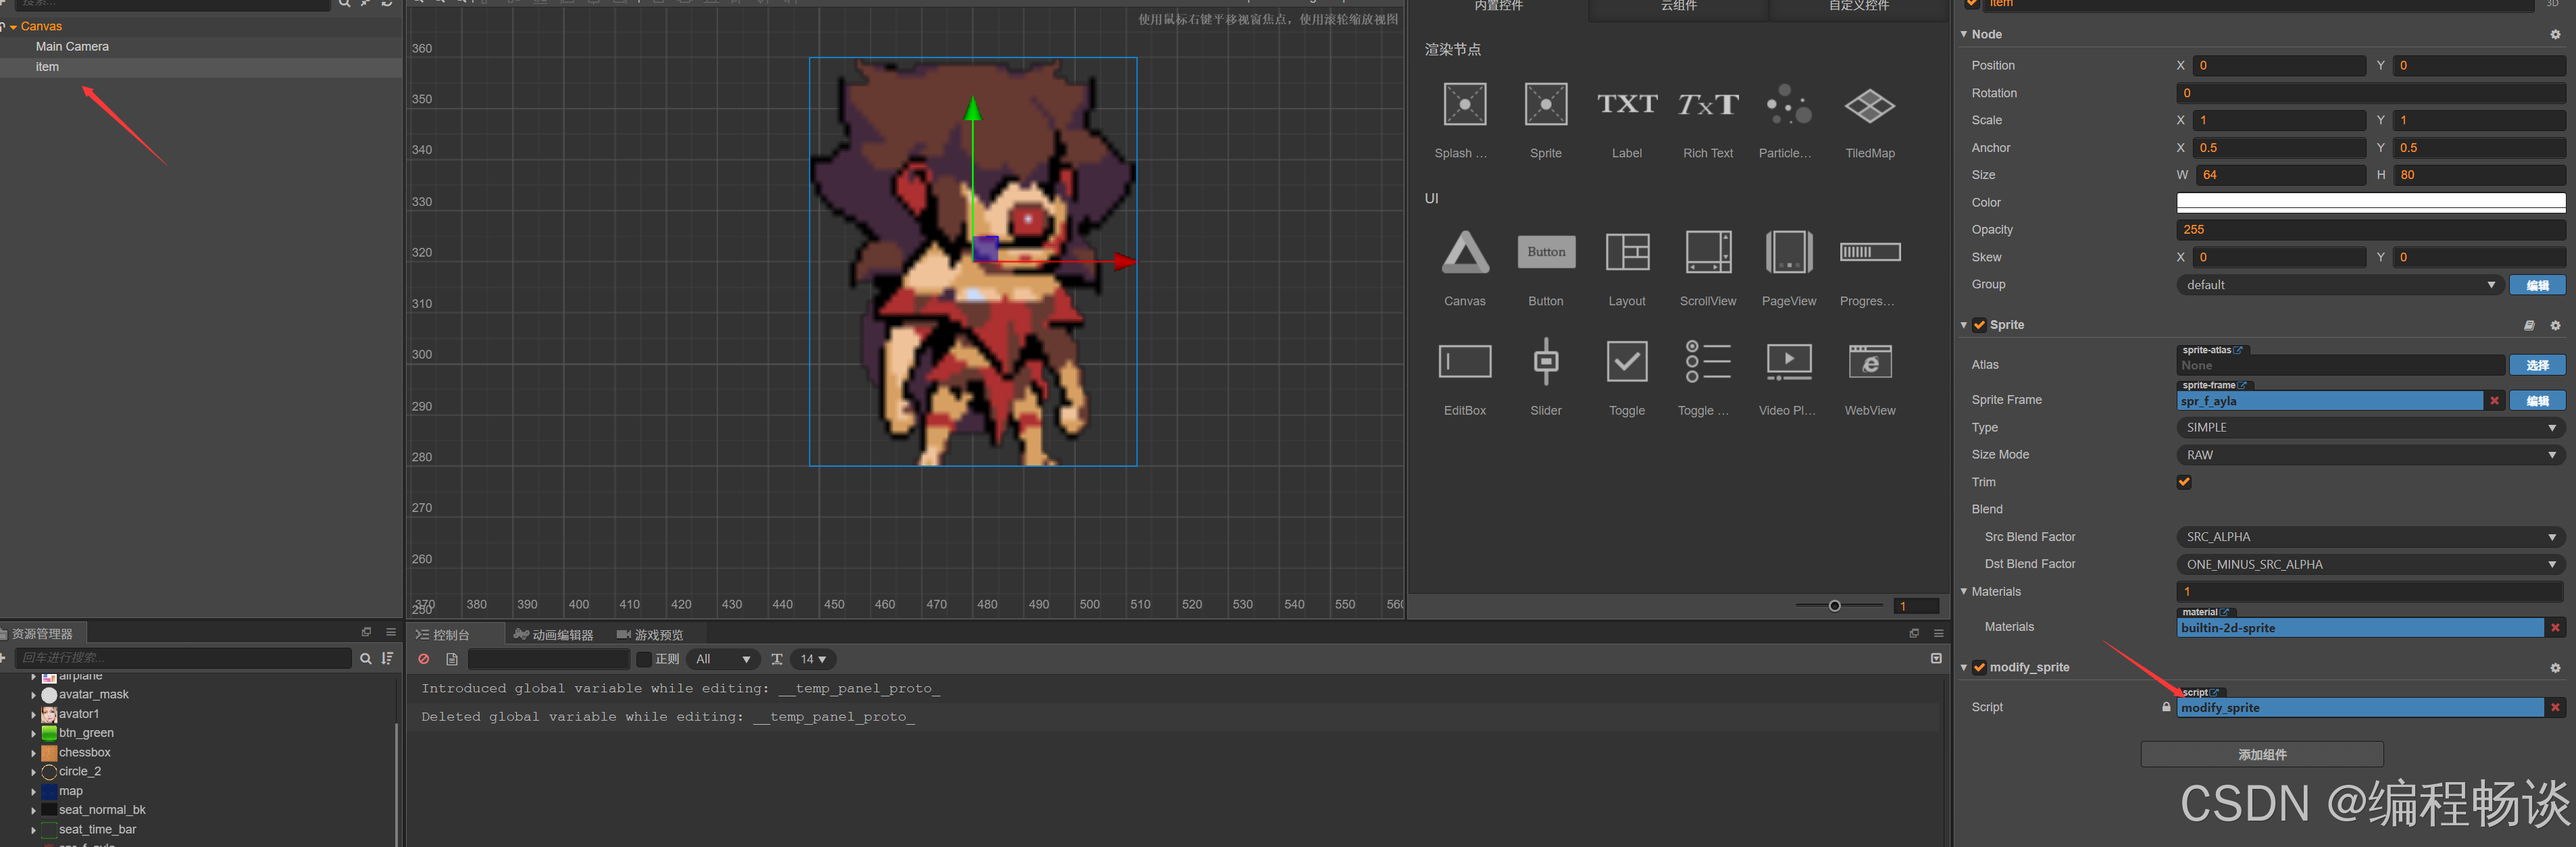Screen dimensions: 2576x847
Task: Disable the Sprite component checkbox
Action: click(x=1979, y=325)
